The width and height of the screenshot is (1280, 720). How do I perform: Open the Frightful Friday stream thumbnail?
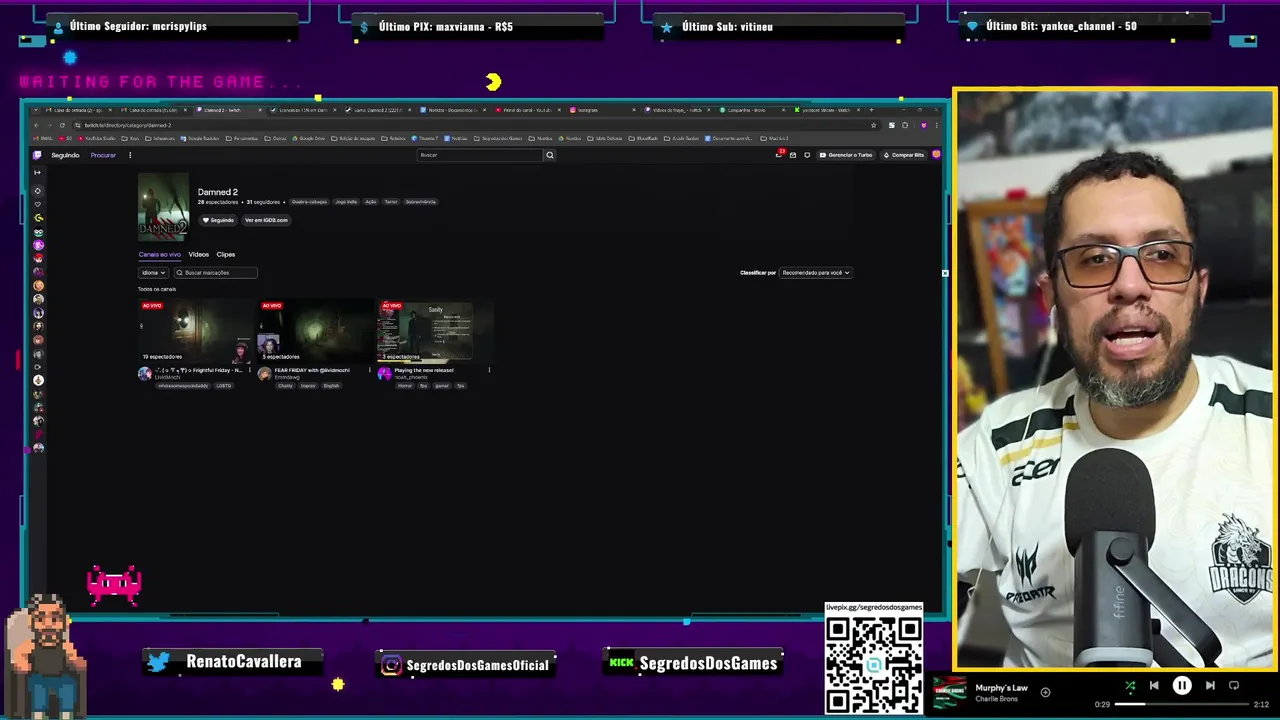196,331
